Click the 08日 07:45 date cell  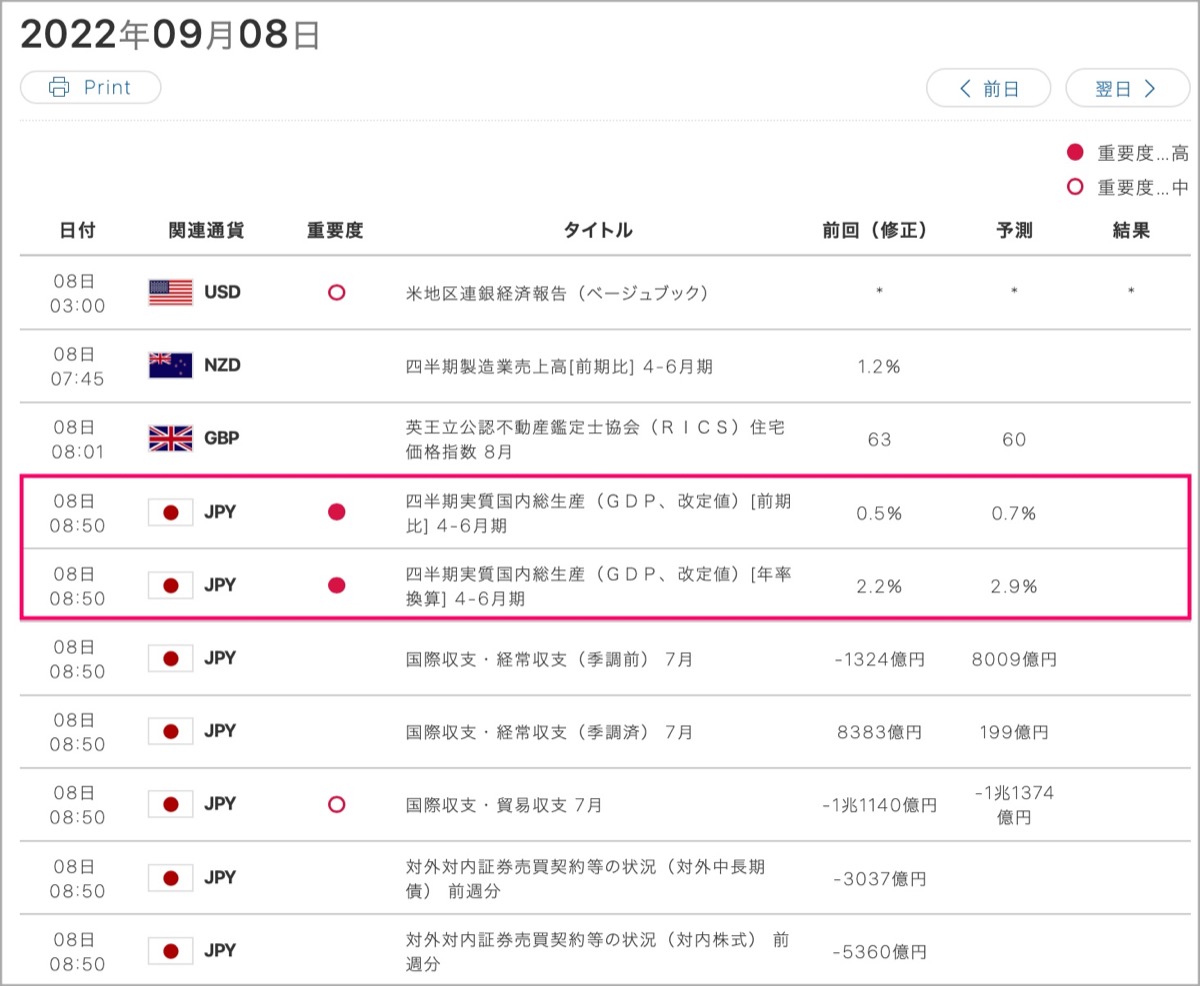pyautogui.click(x=77, y=366)
